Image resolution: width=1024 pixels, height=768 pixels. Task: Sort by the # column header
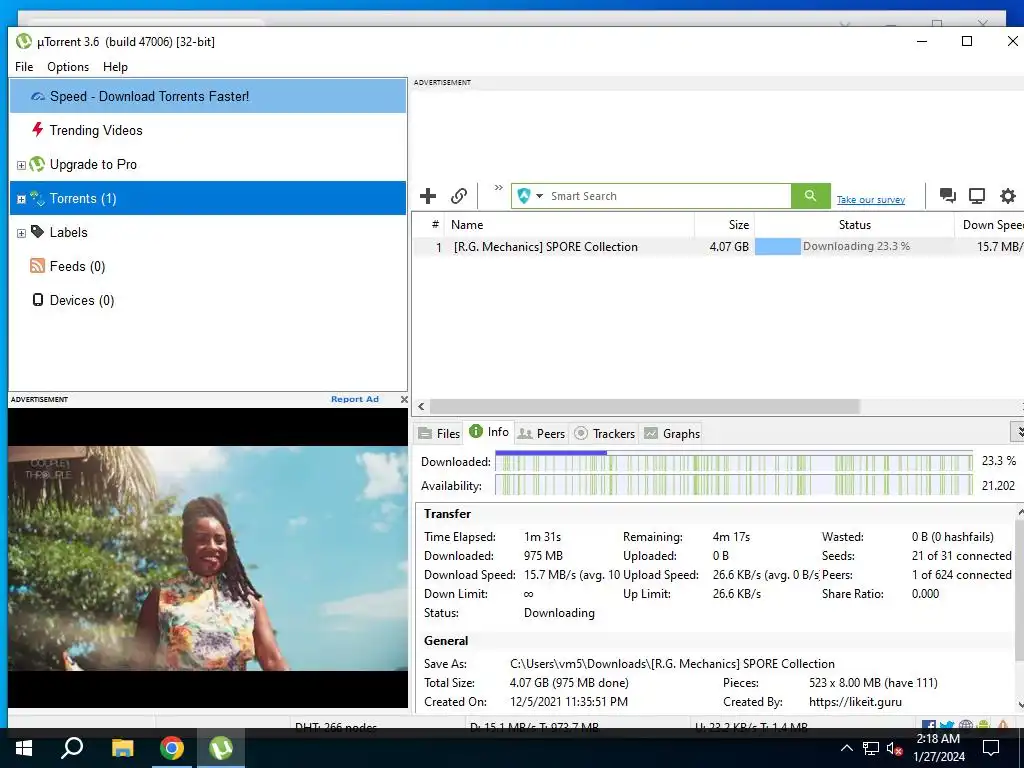coord(428,225)
